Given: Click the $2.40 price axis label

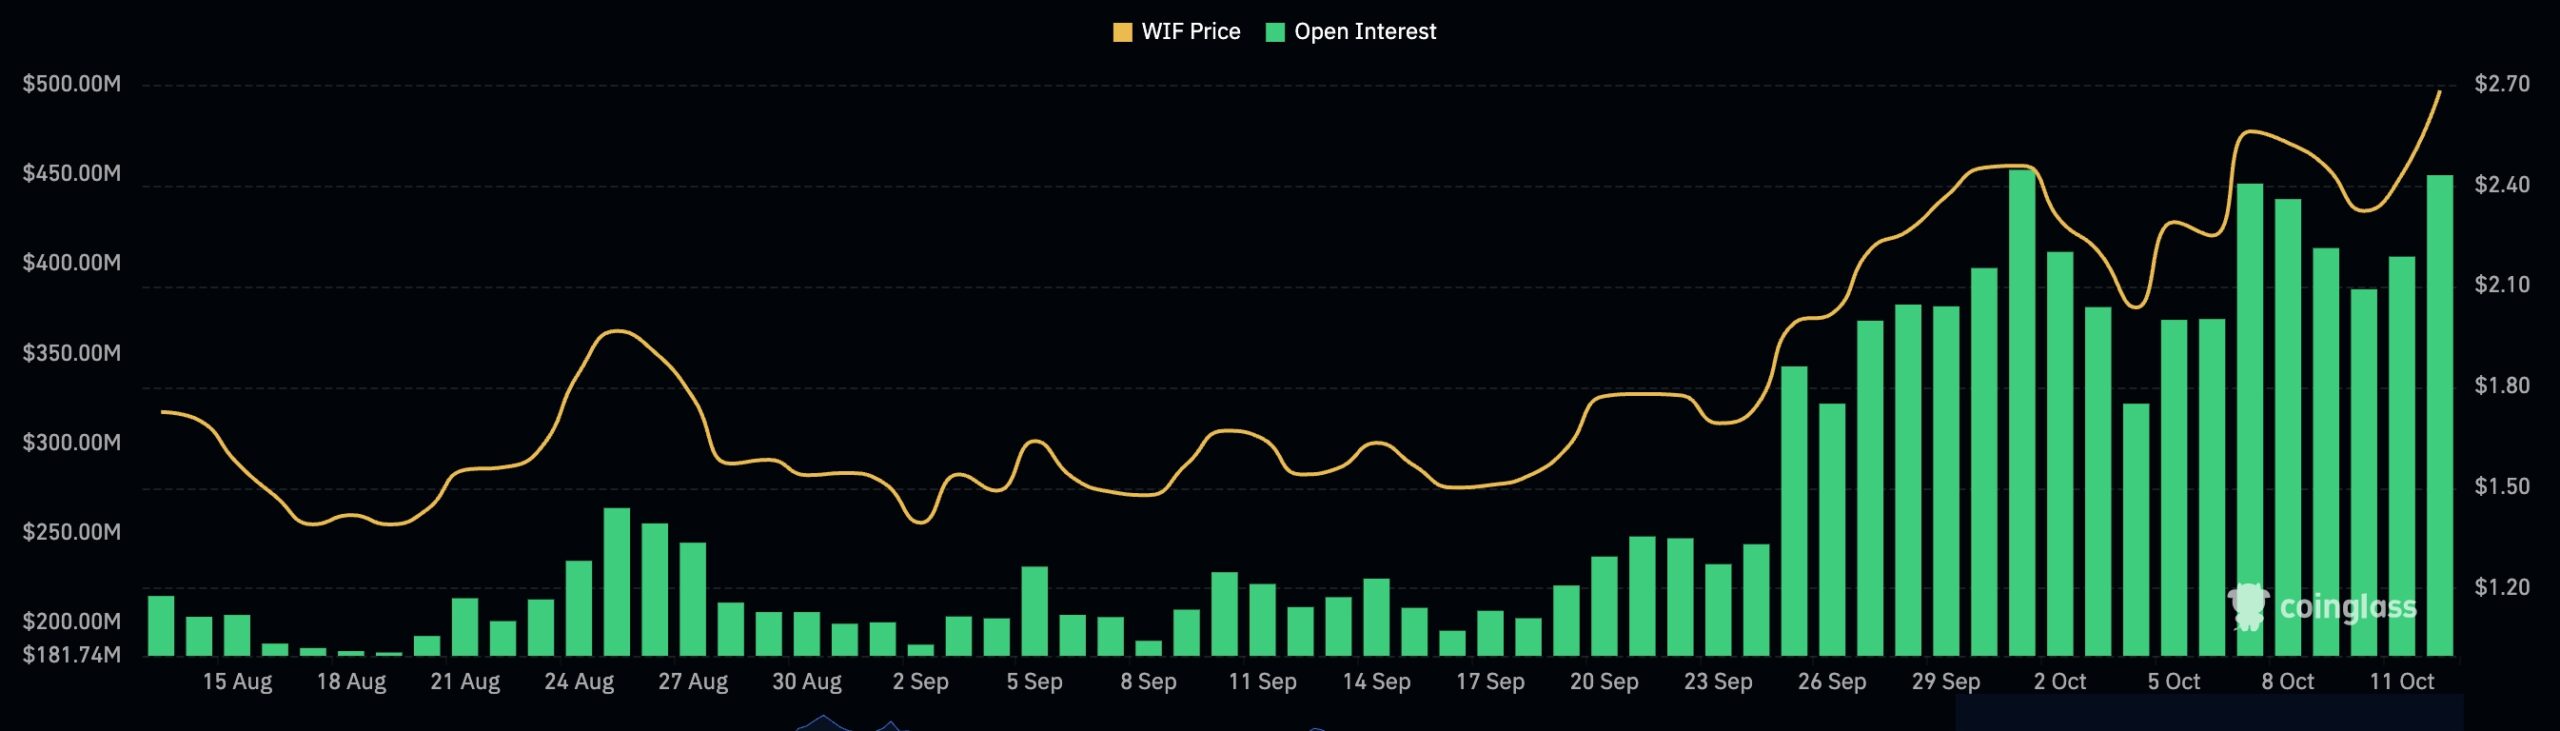Looking at the screenshot, I should [x=2502, y=185].
